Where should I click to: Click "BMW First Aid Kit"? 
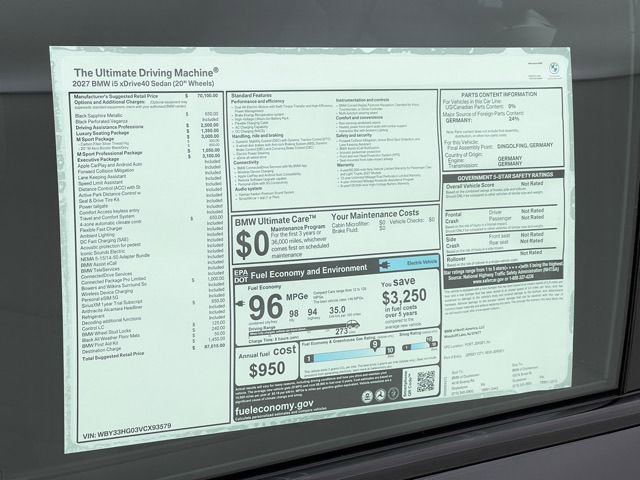[100, 344]
